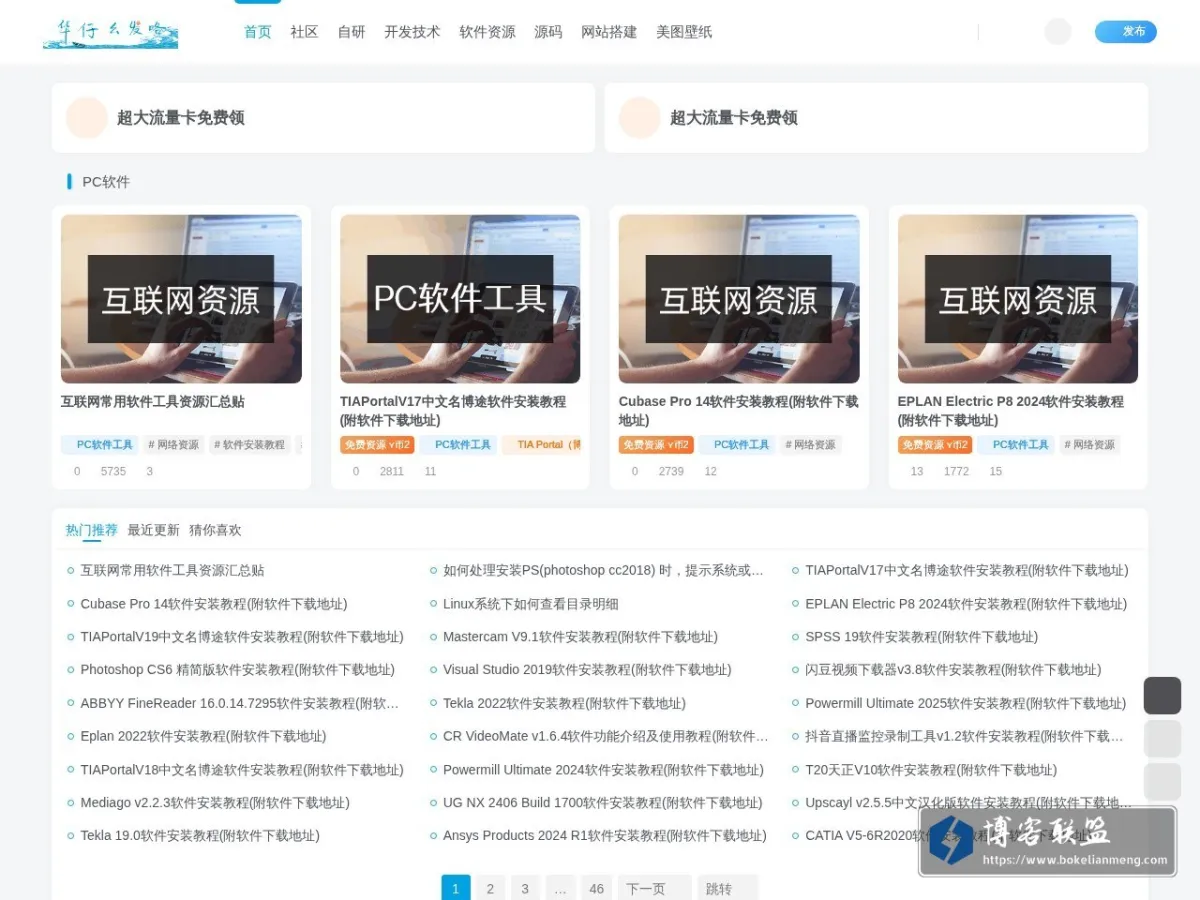Jump to page 46 in pagination
The image size is (1200, 900).
[596, 889]
